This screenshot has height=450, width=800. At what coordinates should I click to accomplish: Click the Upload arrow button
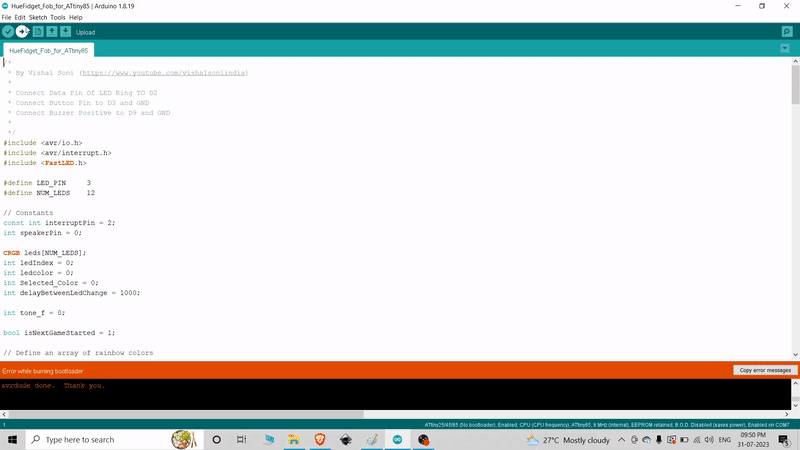[22, 32]
